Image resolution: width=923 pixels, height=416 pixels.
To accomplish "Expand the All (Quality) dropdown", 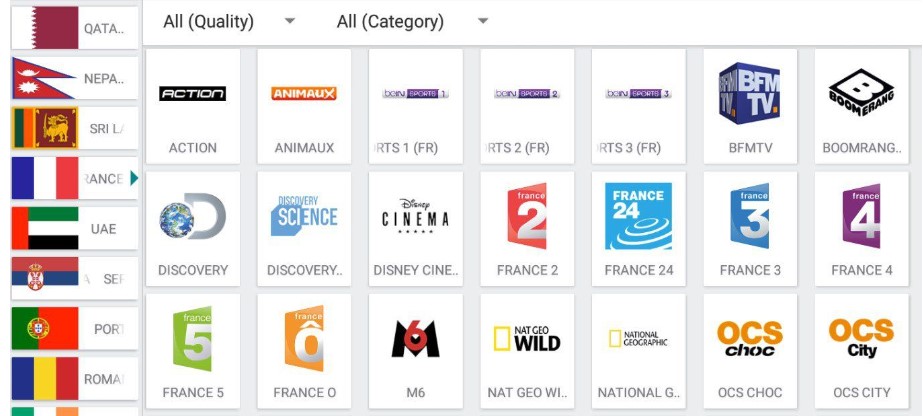I will click(x=229, y=22).
